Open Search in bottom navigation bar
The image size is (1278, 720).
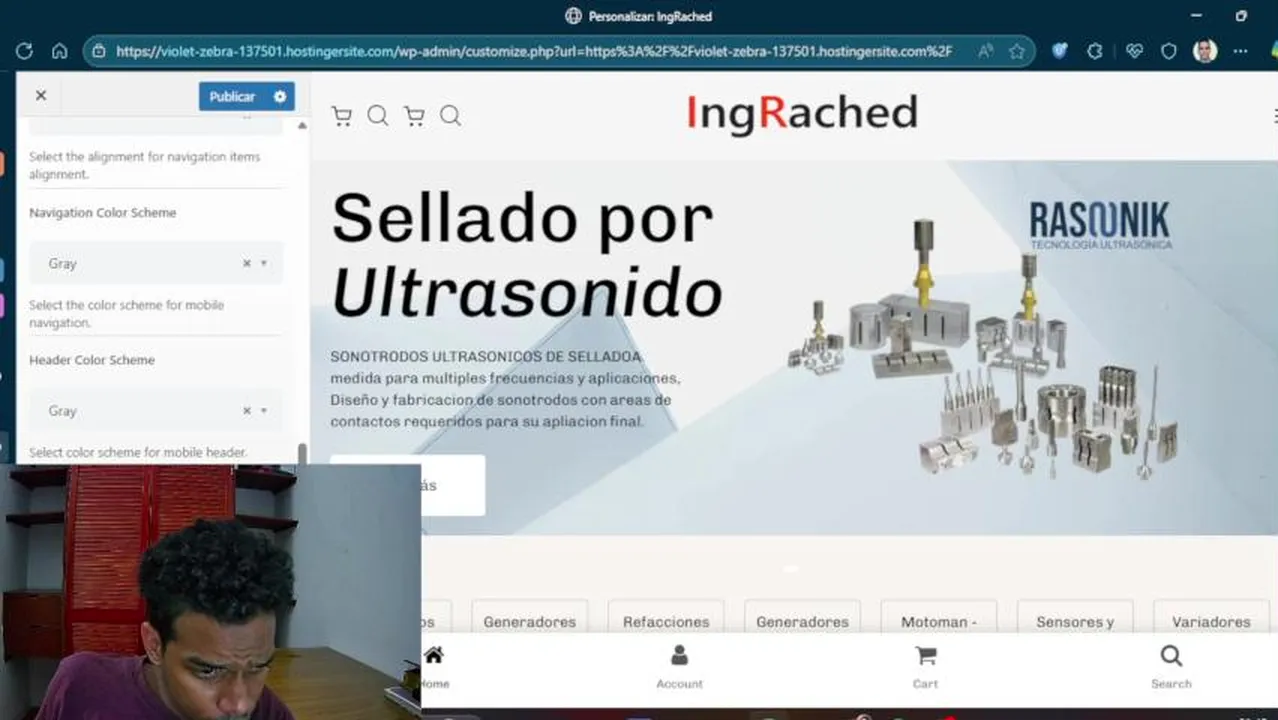pyautogui.click(x=1171, y=667)
